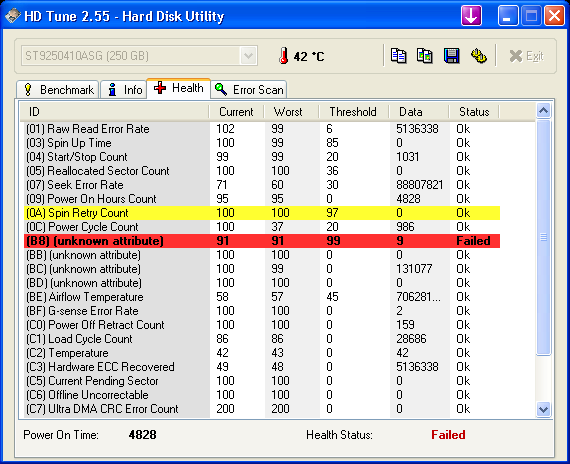Open the options gear icon
Image resolution: width=570 pixels, height=464 pixels.
point(479,56)
